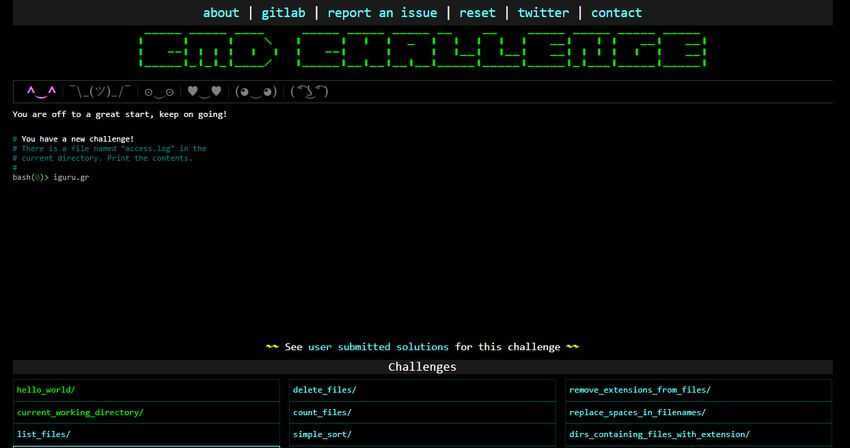Select the (◕‿◕) emoticon
Screen dimensions: 850x448
256,92
